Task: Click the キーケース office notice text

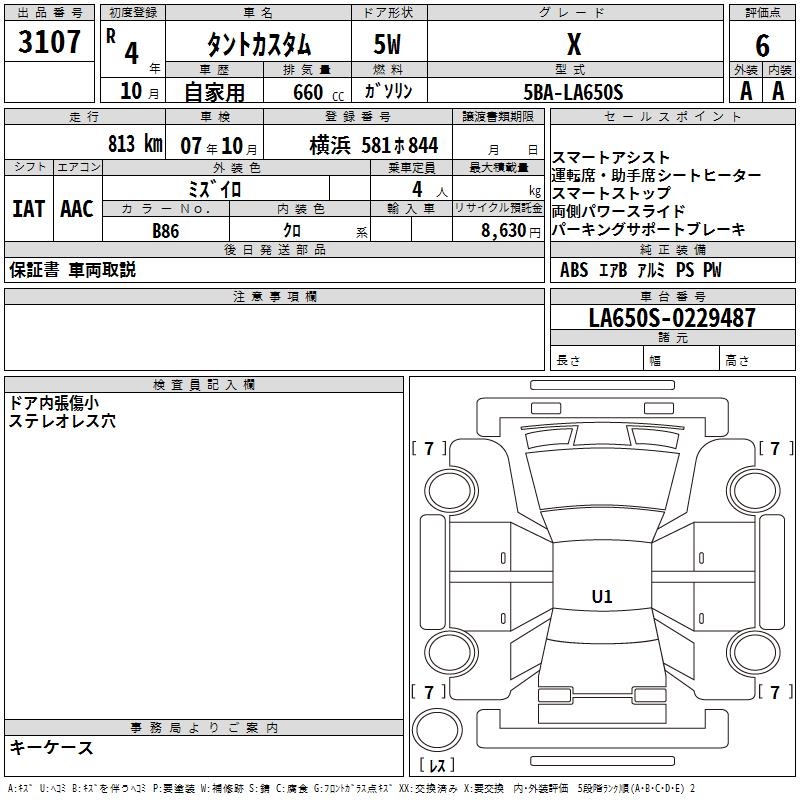Action: pyautogui.click(x=52, y=747)
